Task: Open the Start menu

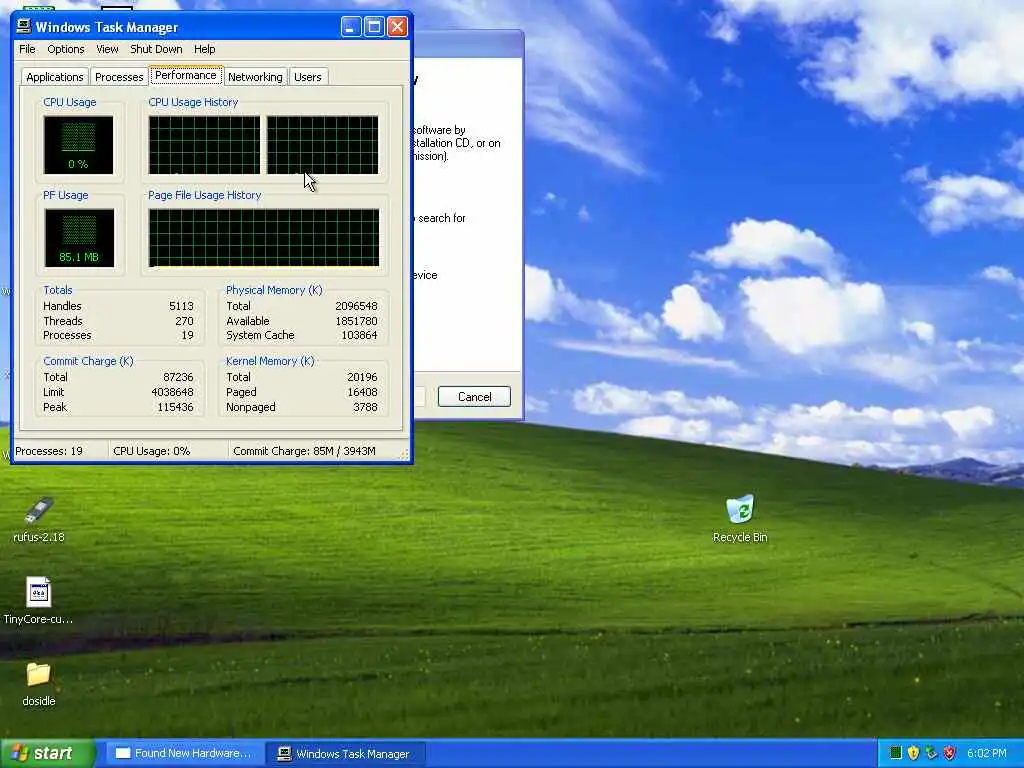Action: tap(47, 753)
